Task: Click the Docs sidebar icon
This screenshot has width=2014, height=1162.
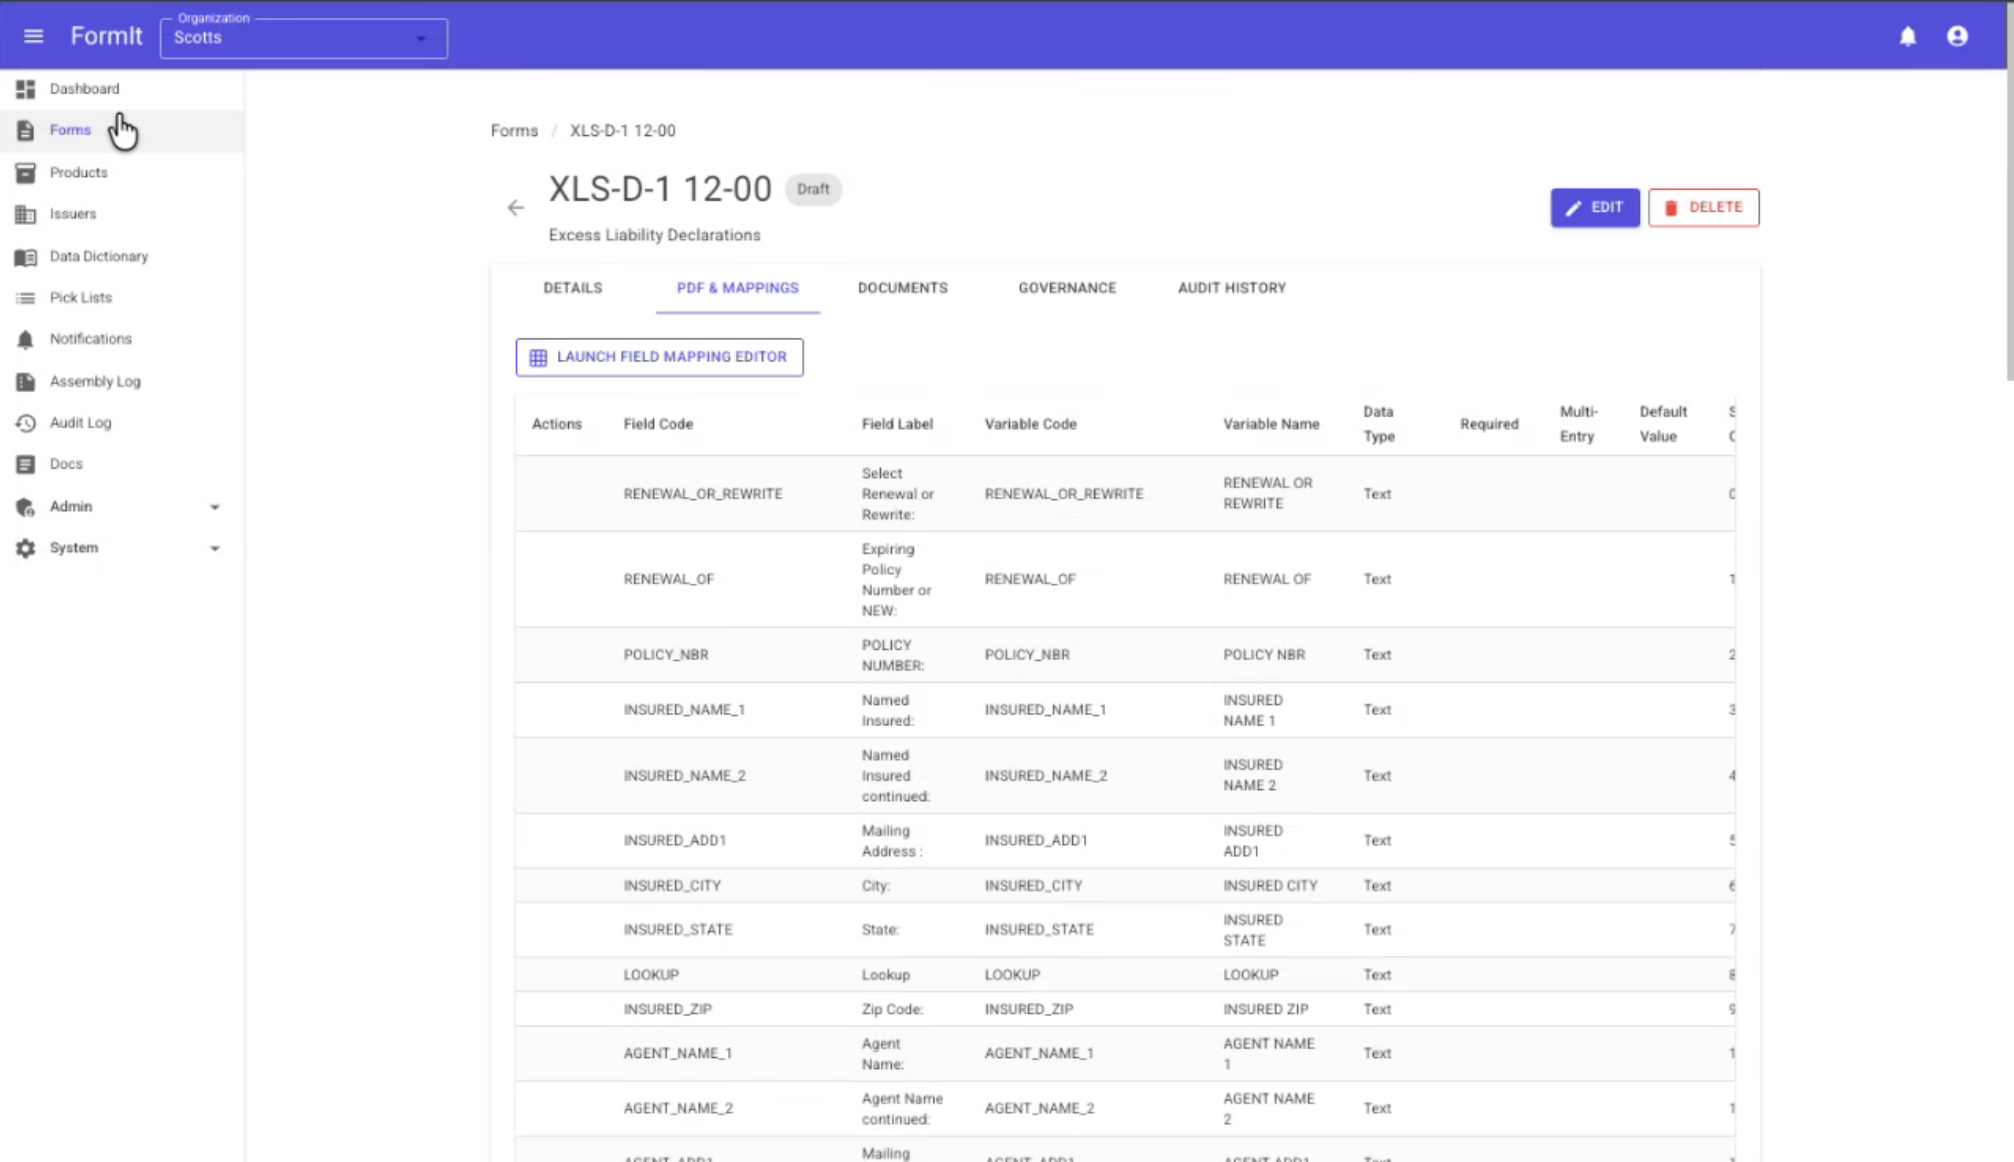Action: 26,465
